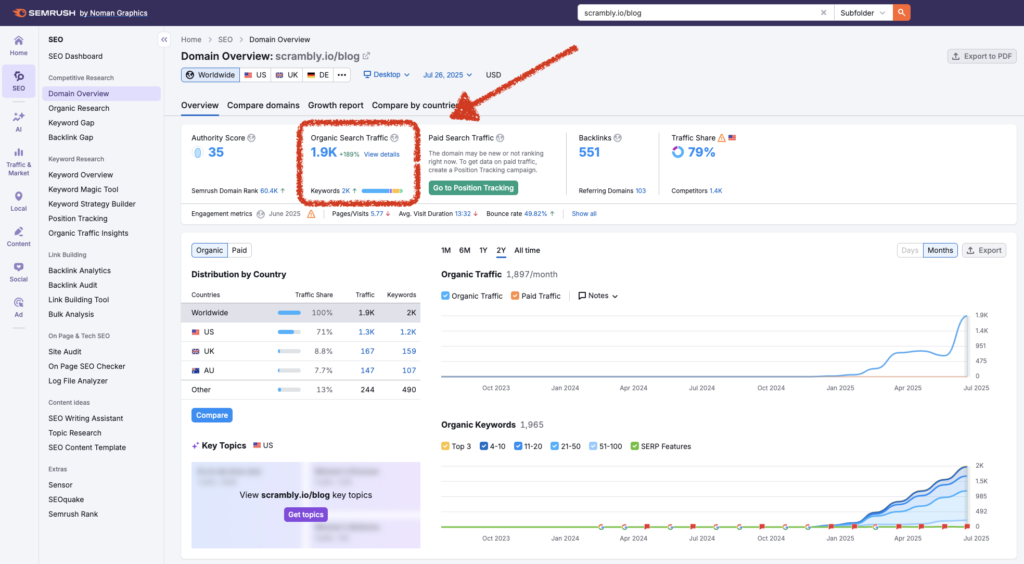Select All time range tab
The height and width of the screenshot is (564, 1024).
coord(527,250)
